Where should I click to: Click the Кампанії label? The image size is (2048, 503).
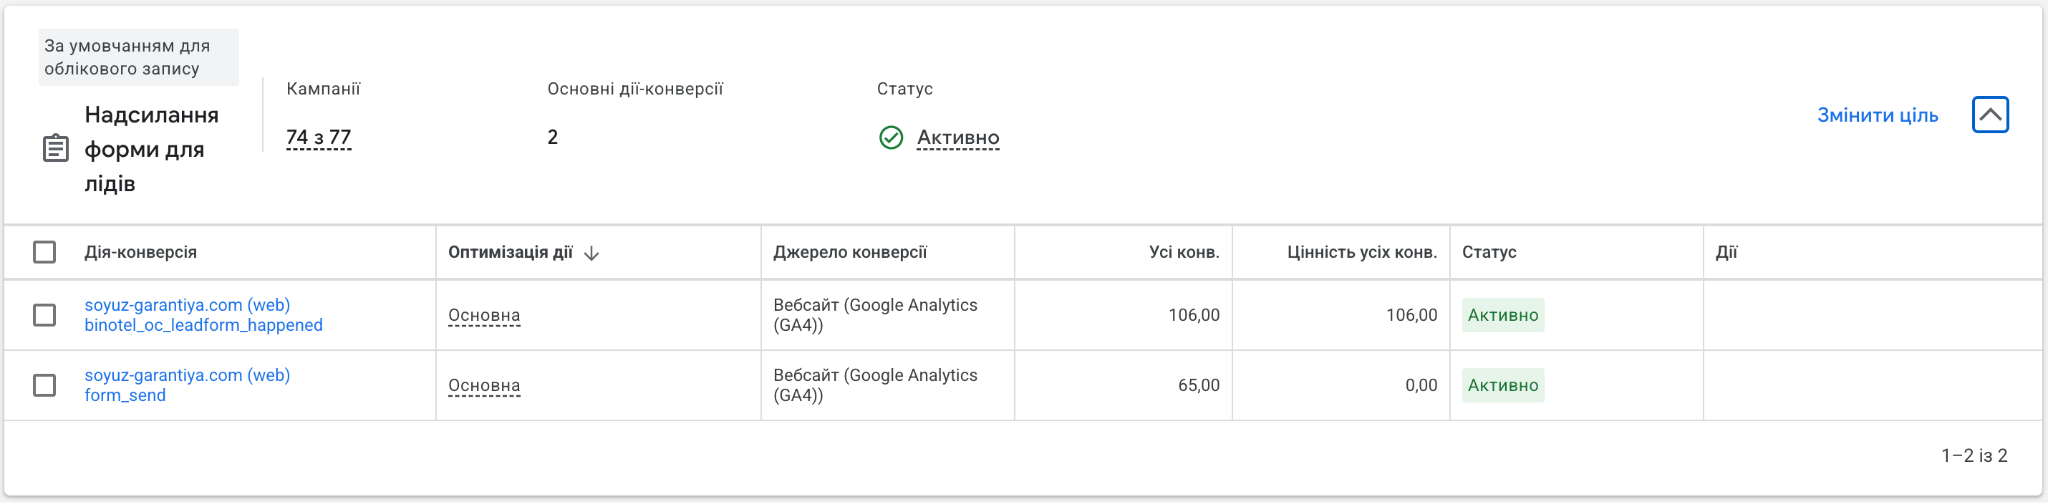[323, 89]
